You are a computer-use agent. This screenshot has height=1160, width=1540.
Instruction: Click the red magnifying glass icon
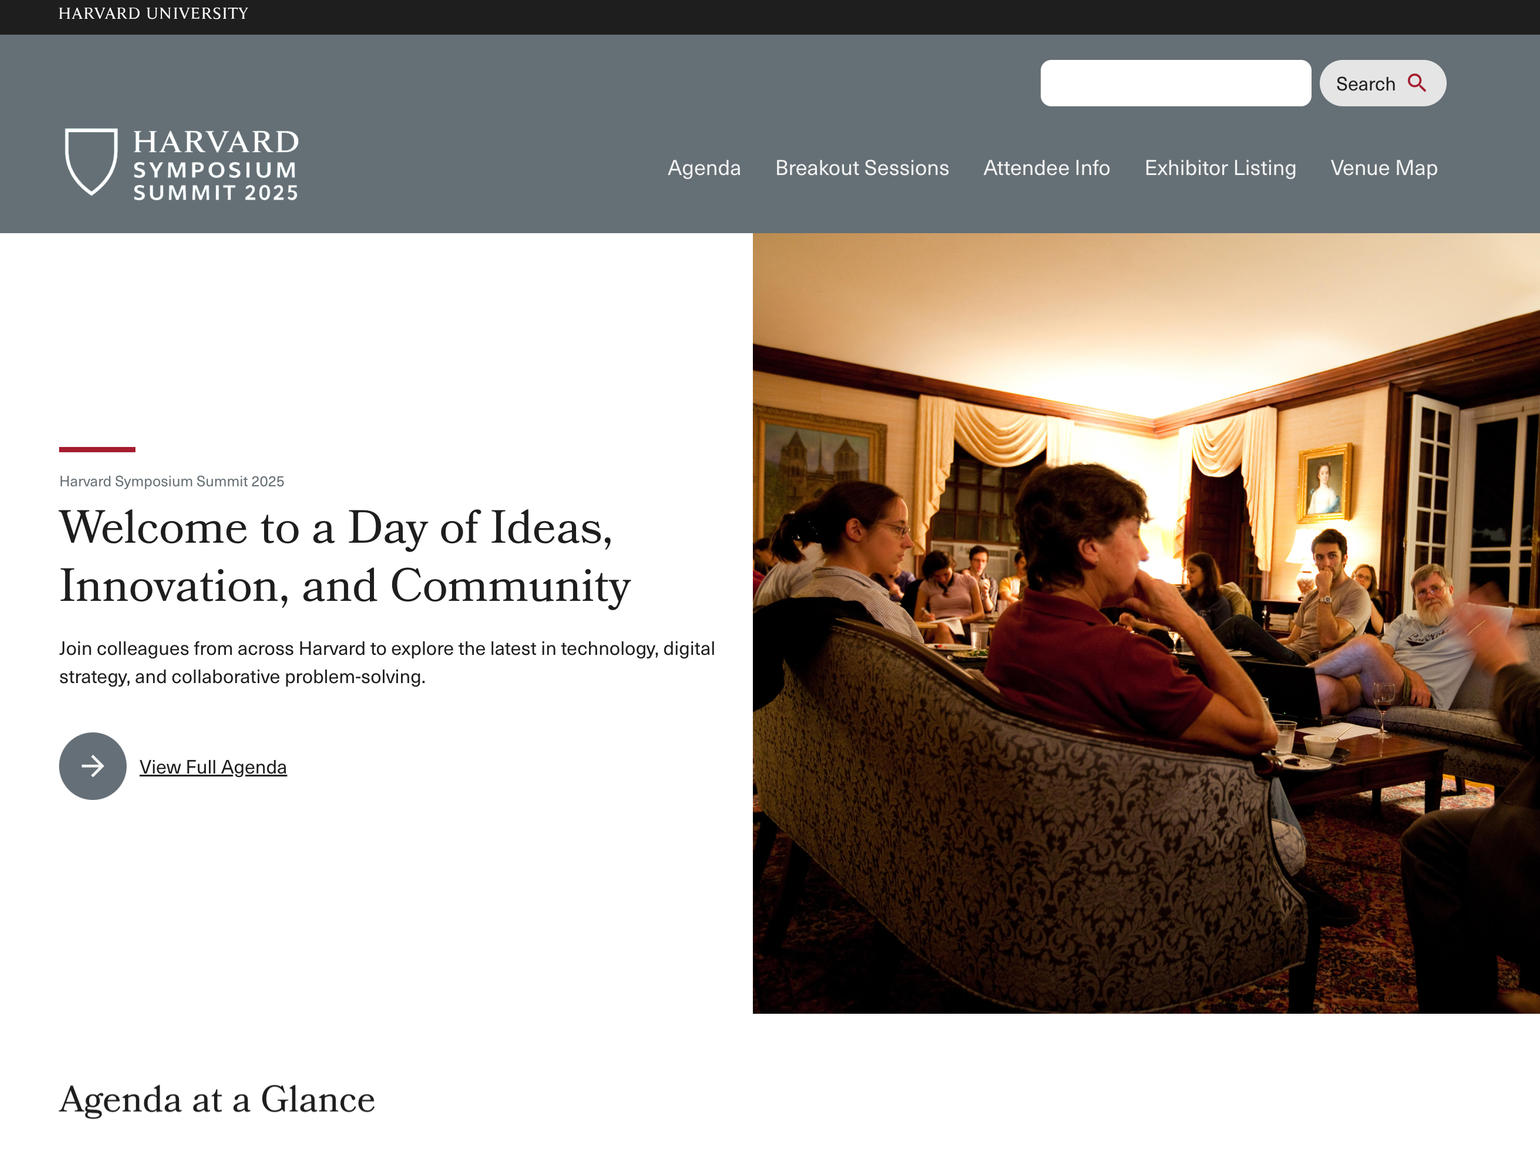(1417, 83)
